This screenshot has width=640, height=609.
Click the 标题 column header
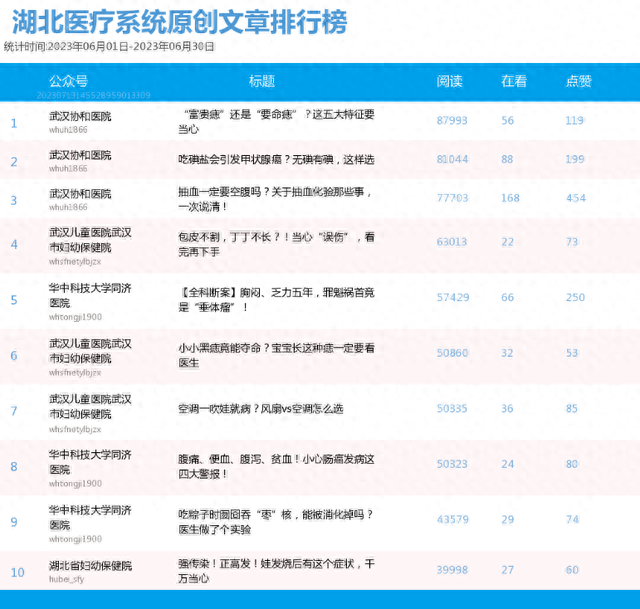pyautogui.click(x=262, y=81)
